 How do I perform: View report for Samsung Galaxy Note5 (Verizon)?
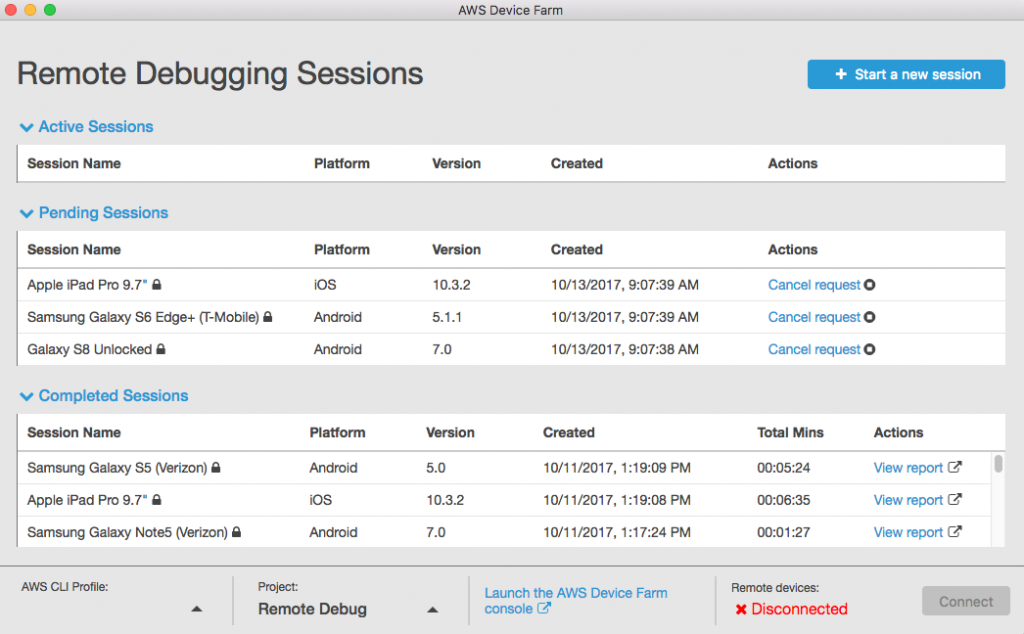pos(908,532)
